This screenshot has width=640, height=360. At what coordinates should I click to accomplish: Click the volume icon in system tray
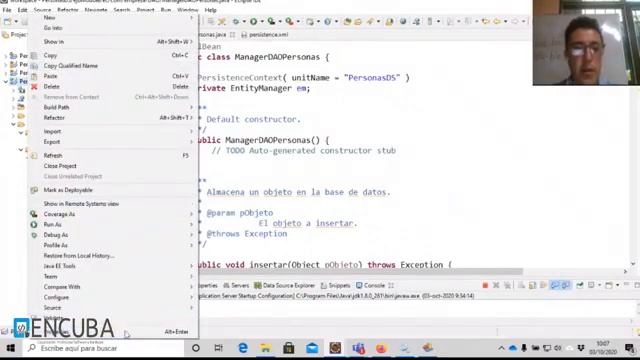coord(558,348)
